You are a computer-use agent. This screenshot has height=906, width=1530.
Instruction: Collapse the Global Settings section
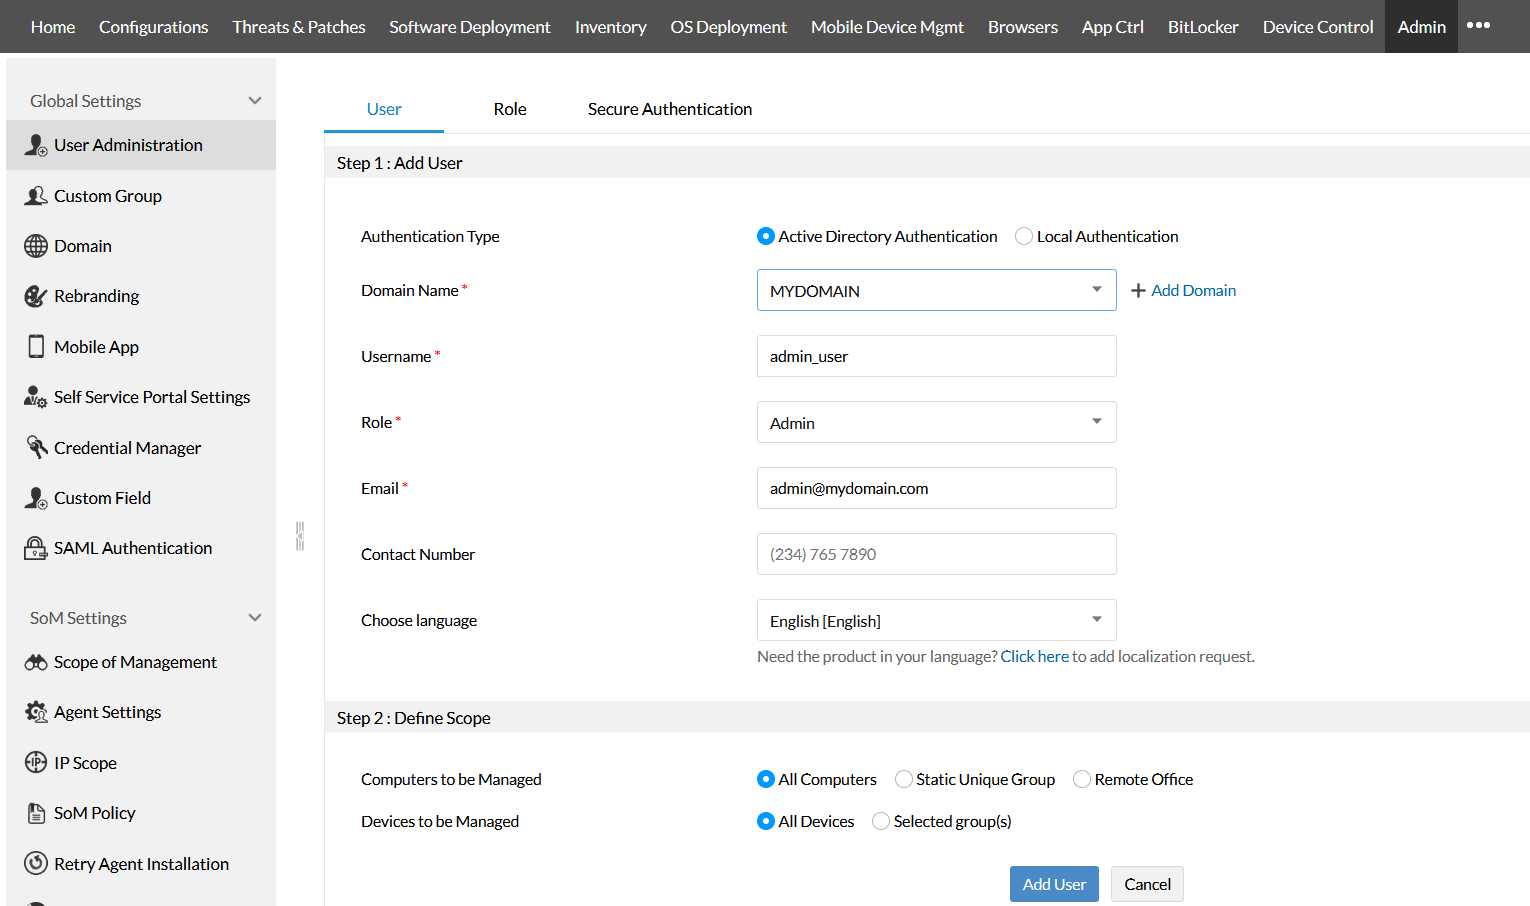[255, 101]
